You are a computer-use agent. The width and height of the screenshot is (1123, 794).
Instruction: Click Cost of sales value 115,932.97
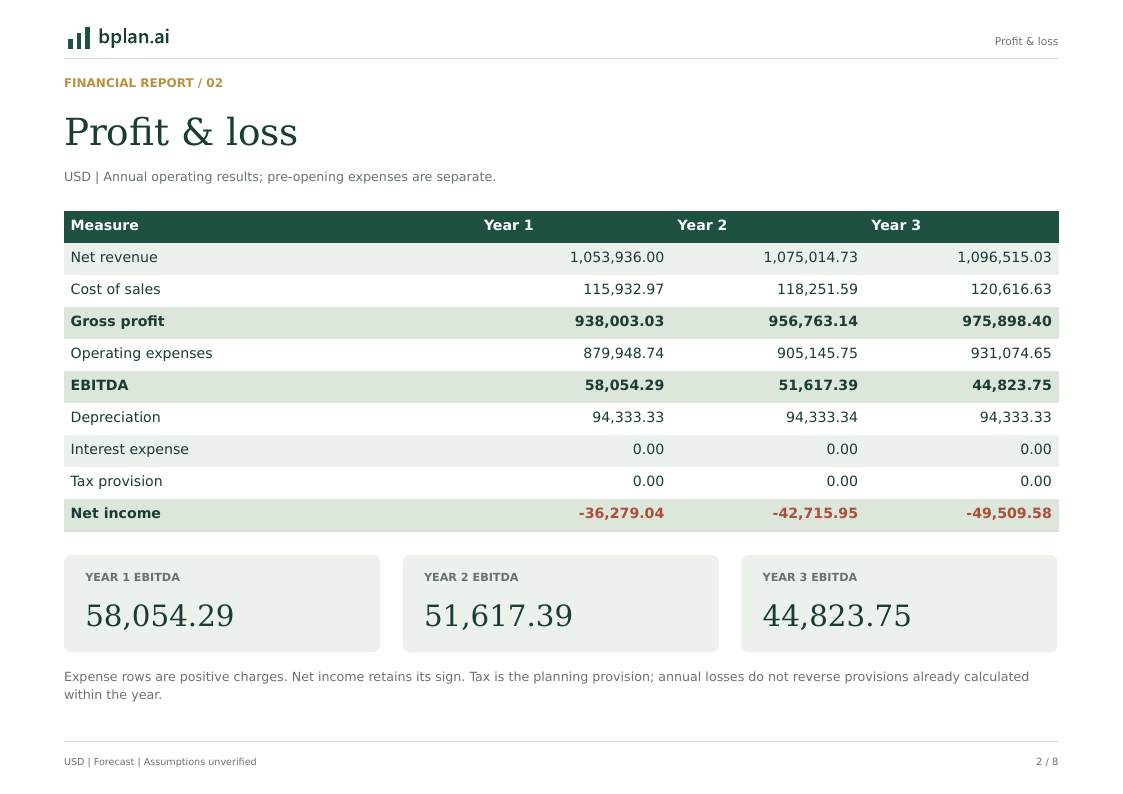pos(623,289)
